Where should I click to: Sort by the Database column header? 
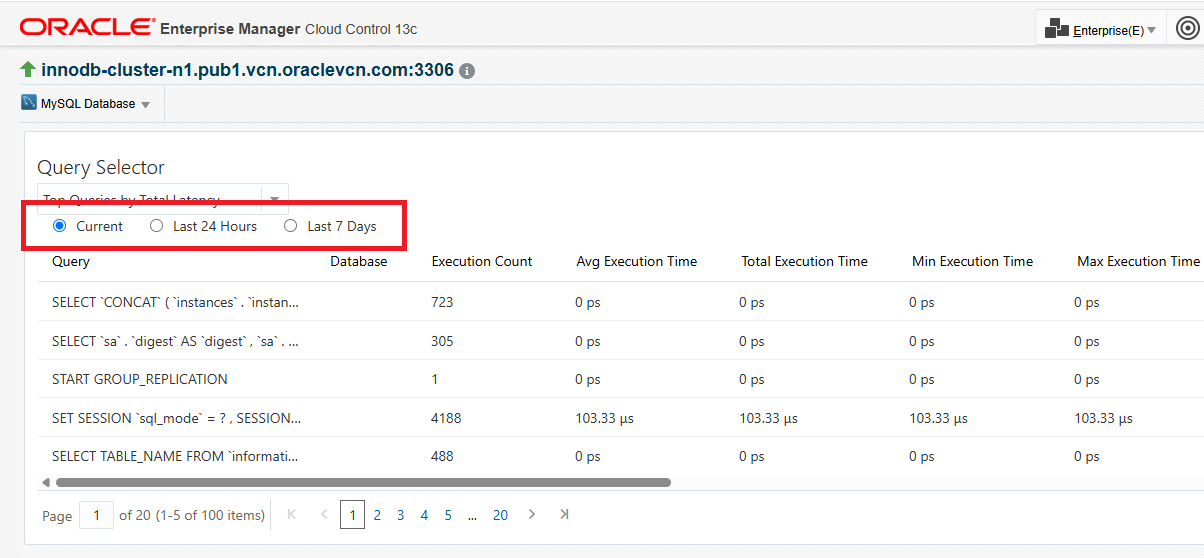click(359, 261)
